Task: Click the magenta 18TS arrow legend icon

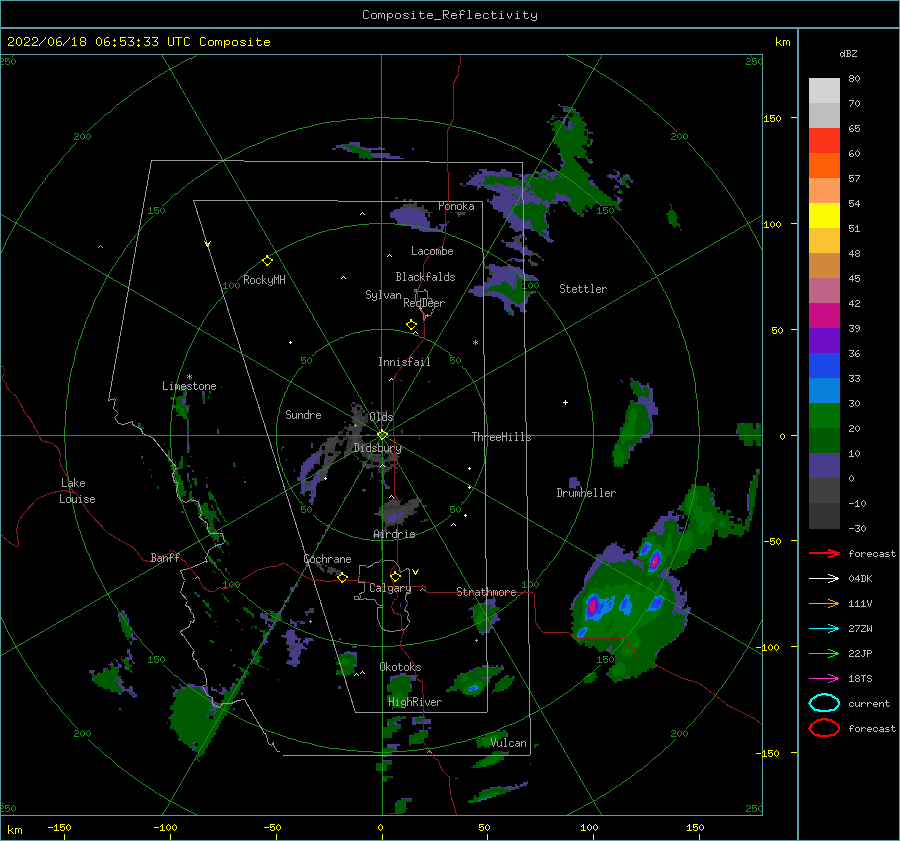Action: [824, 679]
